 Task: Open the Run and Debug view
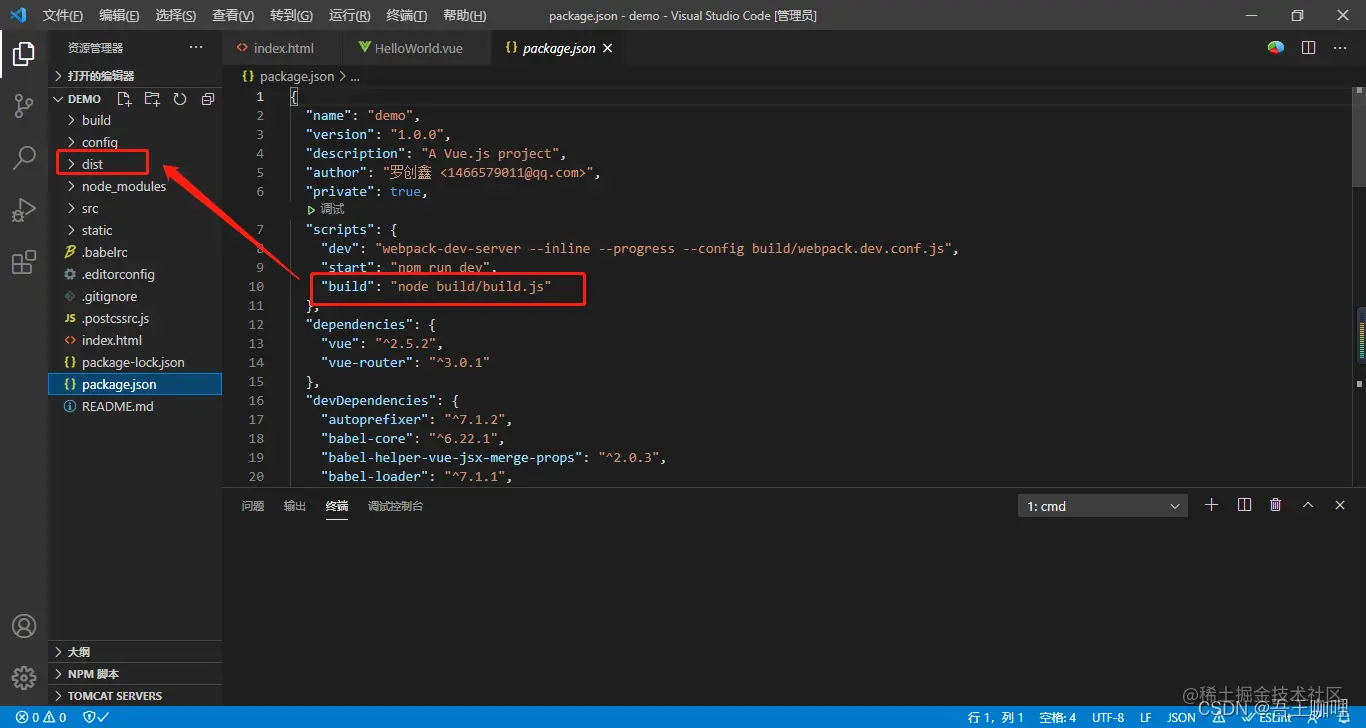24,210
